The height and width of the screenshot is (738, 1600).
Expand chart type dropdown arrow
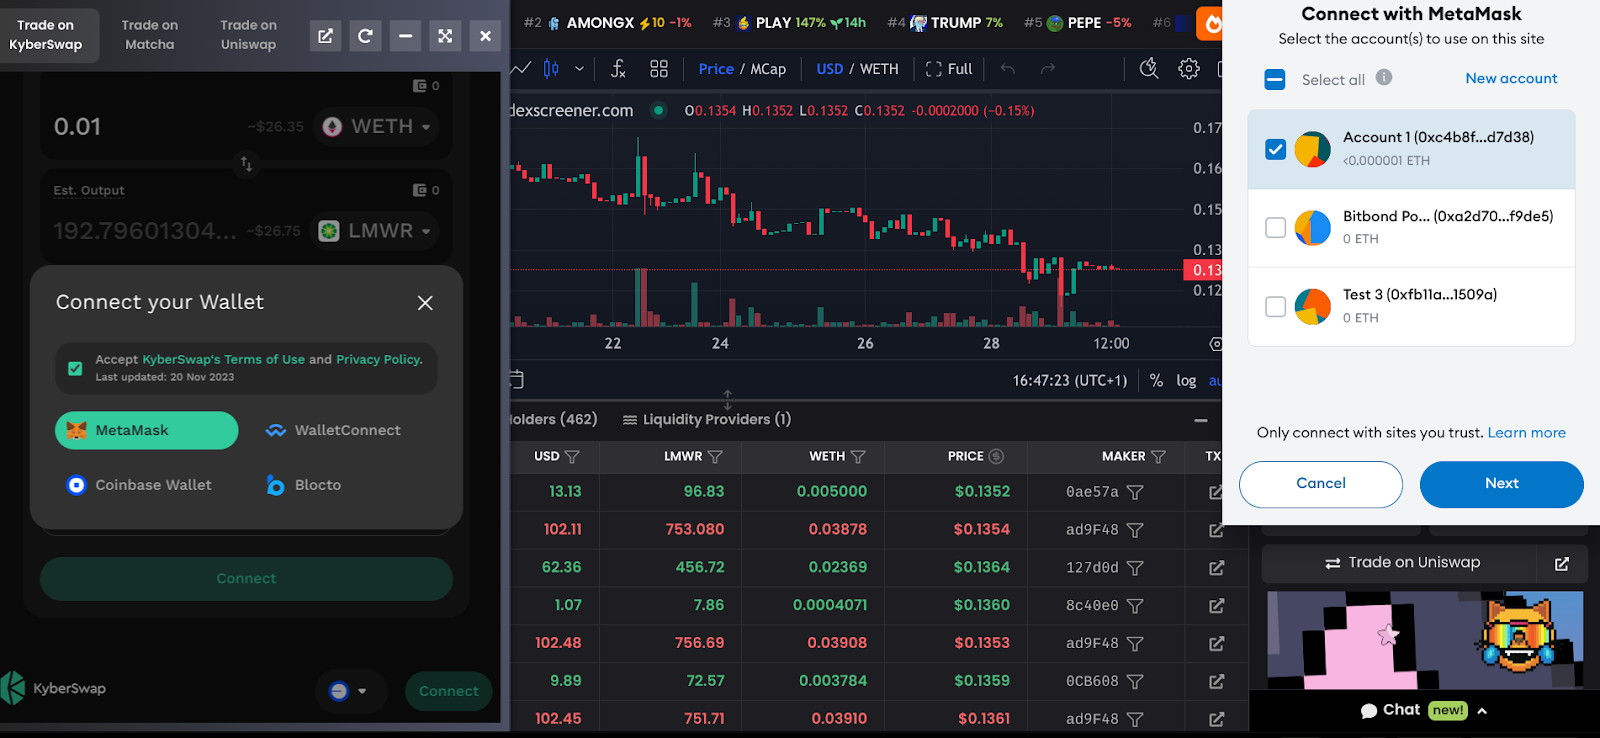[x=579, y=69]
